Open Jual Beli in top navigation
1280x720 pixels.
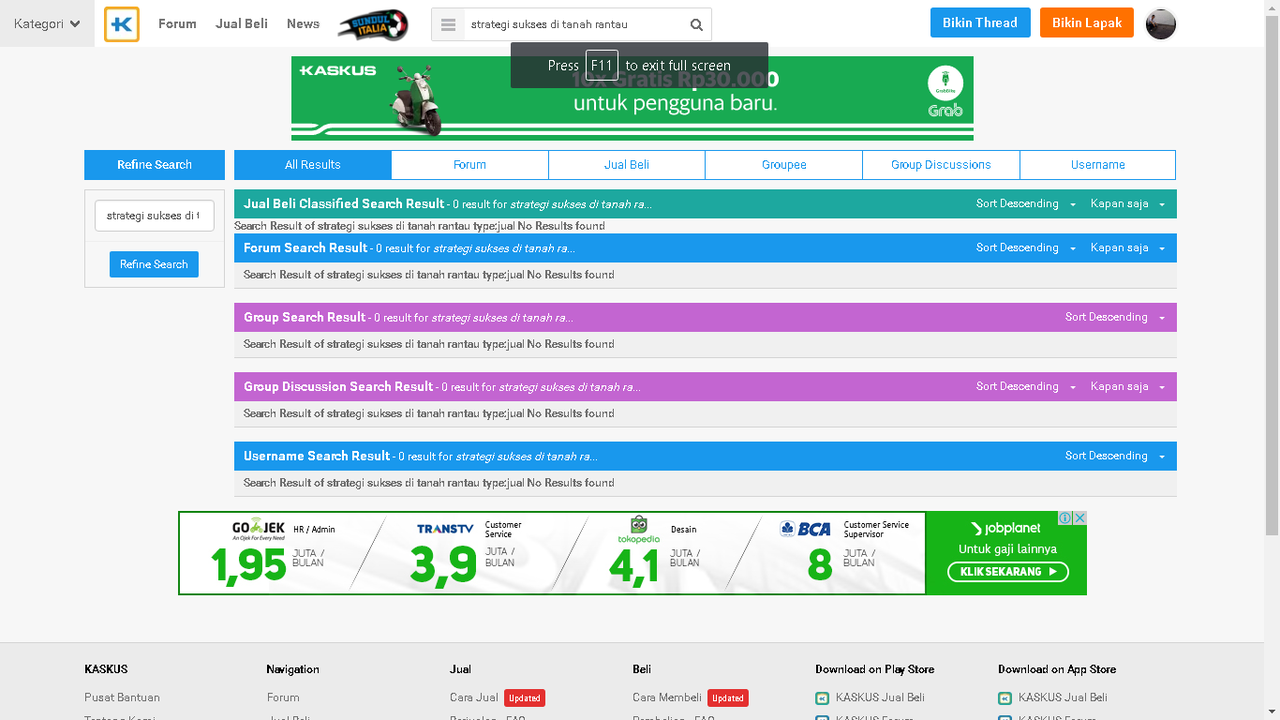click(x=242, y=24)
